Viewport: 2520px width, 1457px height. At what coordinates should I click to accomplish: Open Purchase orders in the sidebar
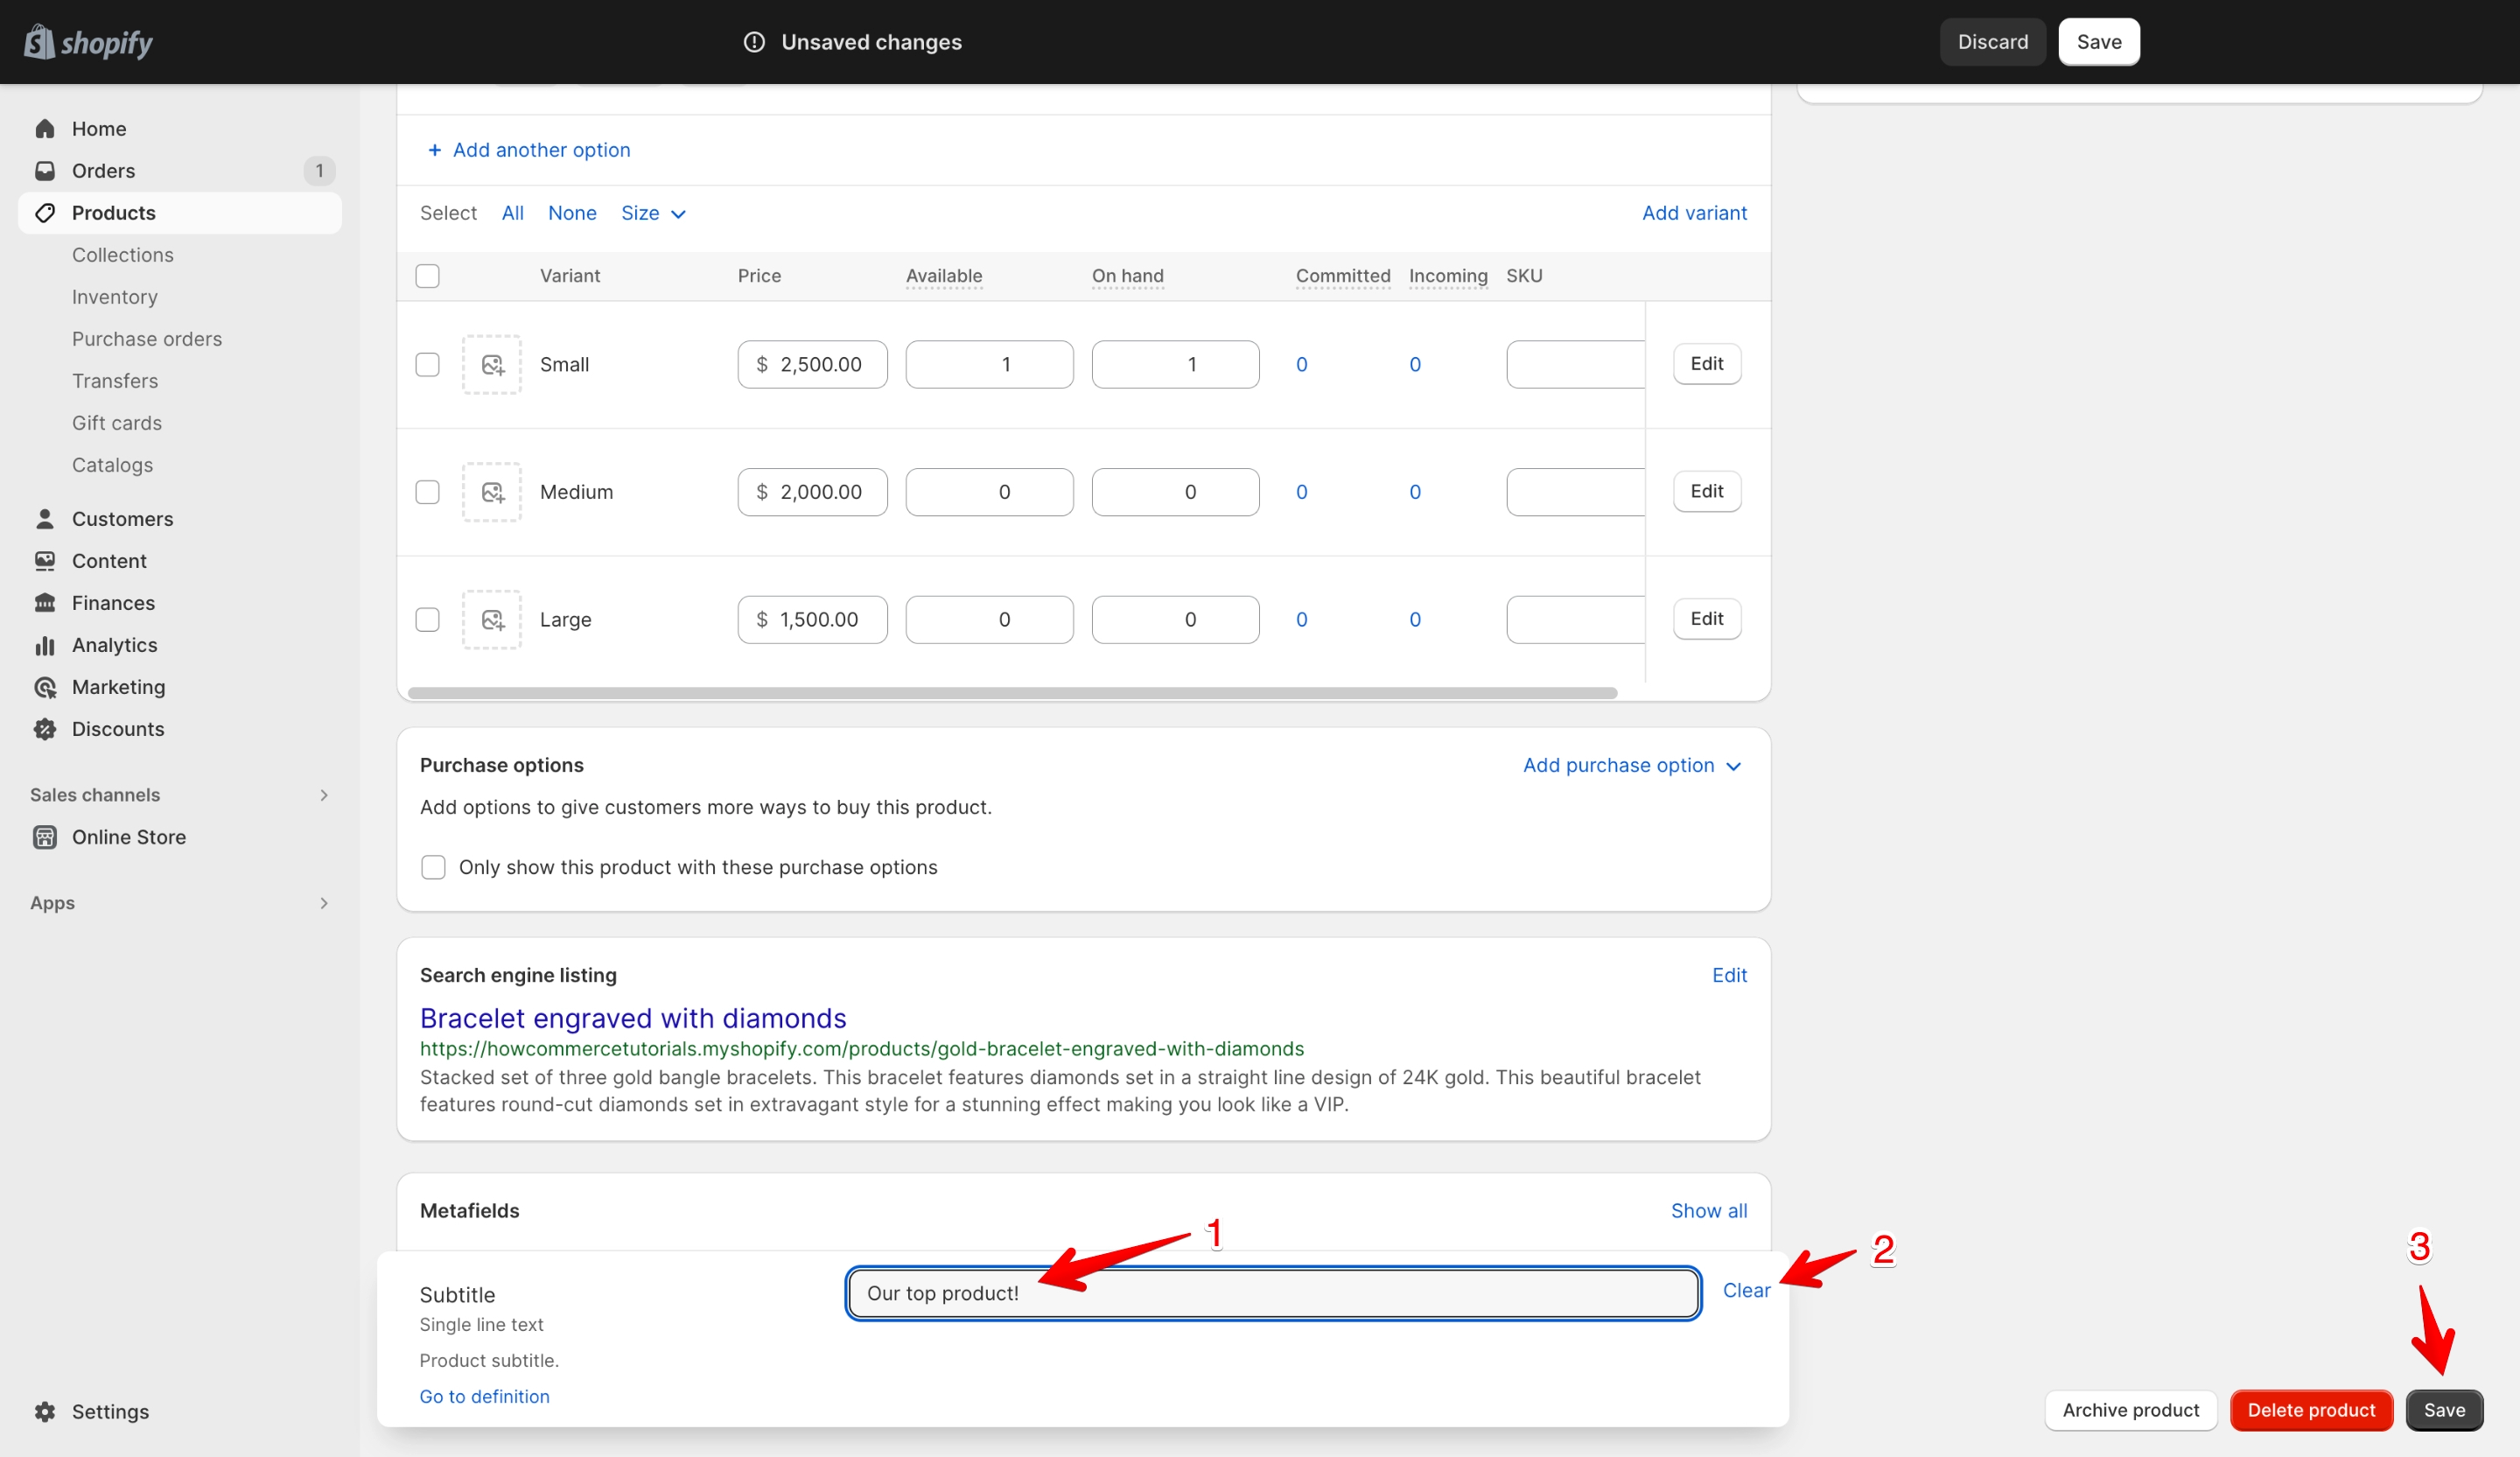coord(146,339)
